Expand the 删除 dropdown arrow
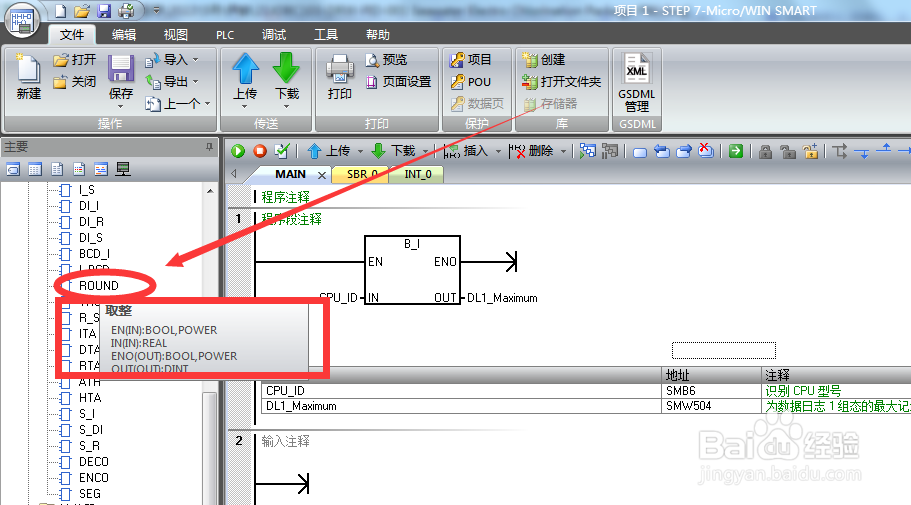Screen dimensions: 911x505 pyautogui.click(x=563, y=151)
